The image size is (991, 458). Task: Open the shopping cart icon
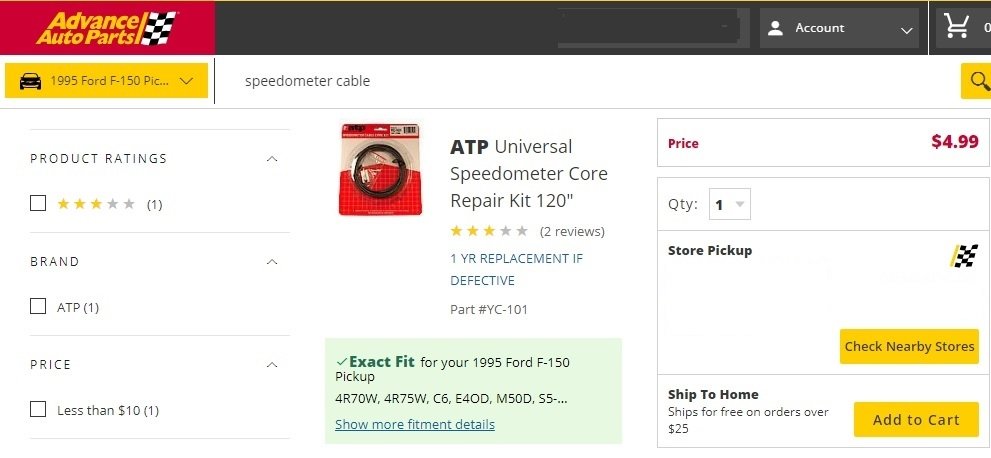click(x=957, y=27)
